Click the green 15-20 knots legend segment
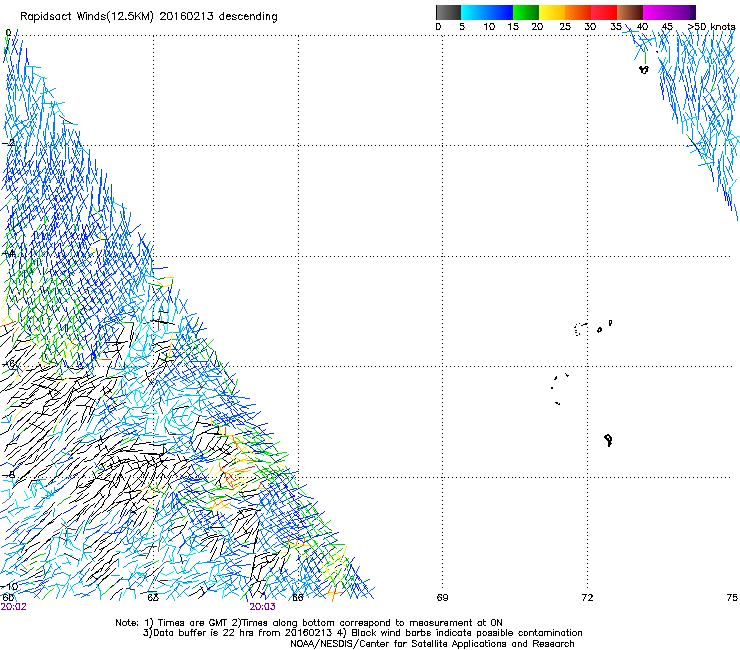The image size is (740, 650). click(526, 12)
